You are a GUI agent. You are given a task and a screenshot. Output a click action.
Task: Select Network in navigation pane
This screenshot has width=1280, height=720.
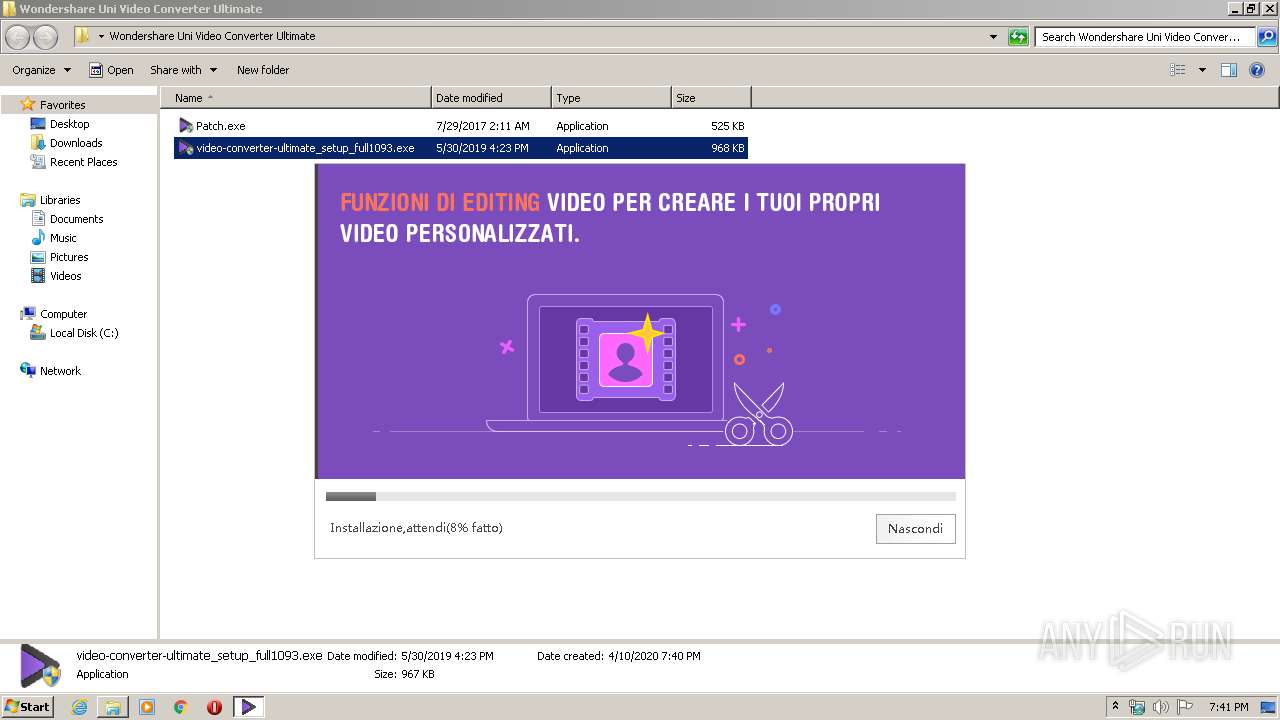60,371
